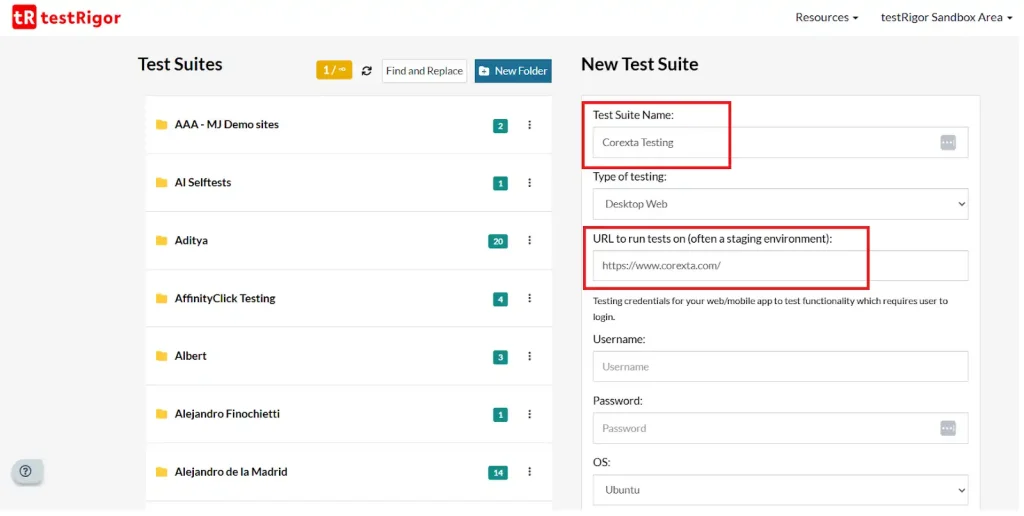Click folder icon of AAA - MJ Demo sites
The width and height of the screenshot is (1024, 516).
coord(161,124)
